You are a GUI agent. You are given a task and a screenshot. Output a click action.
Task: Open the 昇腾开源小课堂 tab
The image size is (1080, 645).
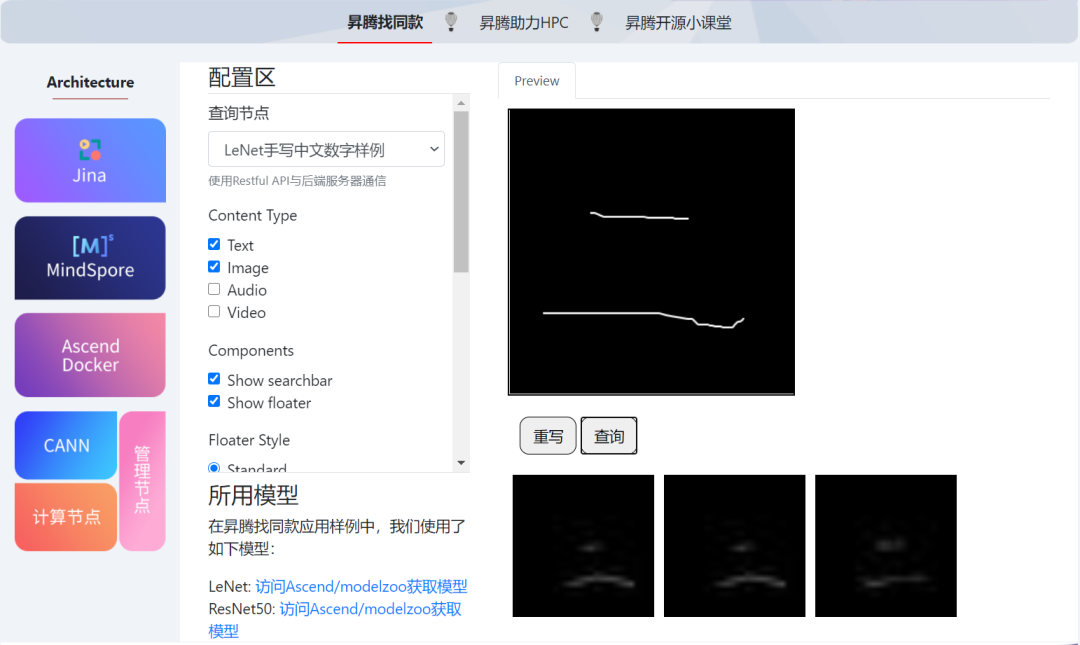[x=678, y=22]
